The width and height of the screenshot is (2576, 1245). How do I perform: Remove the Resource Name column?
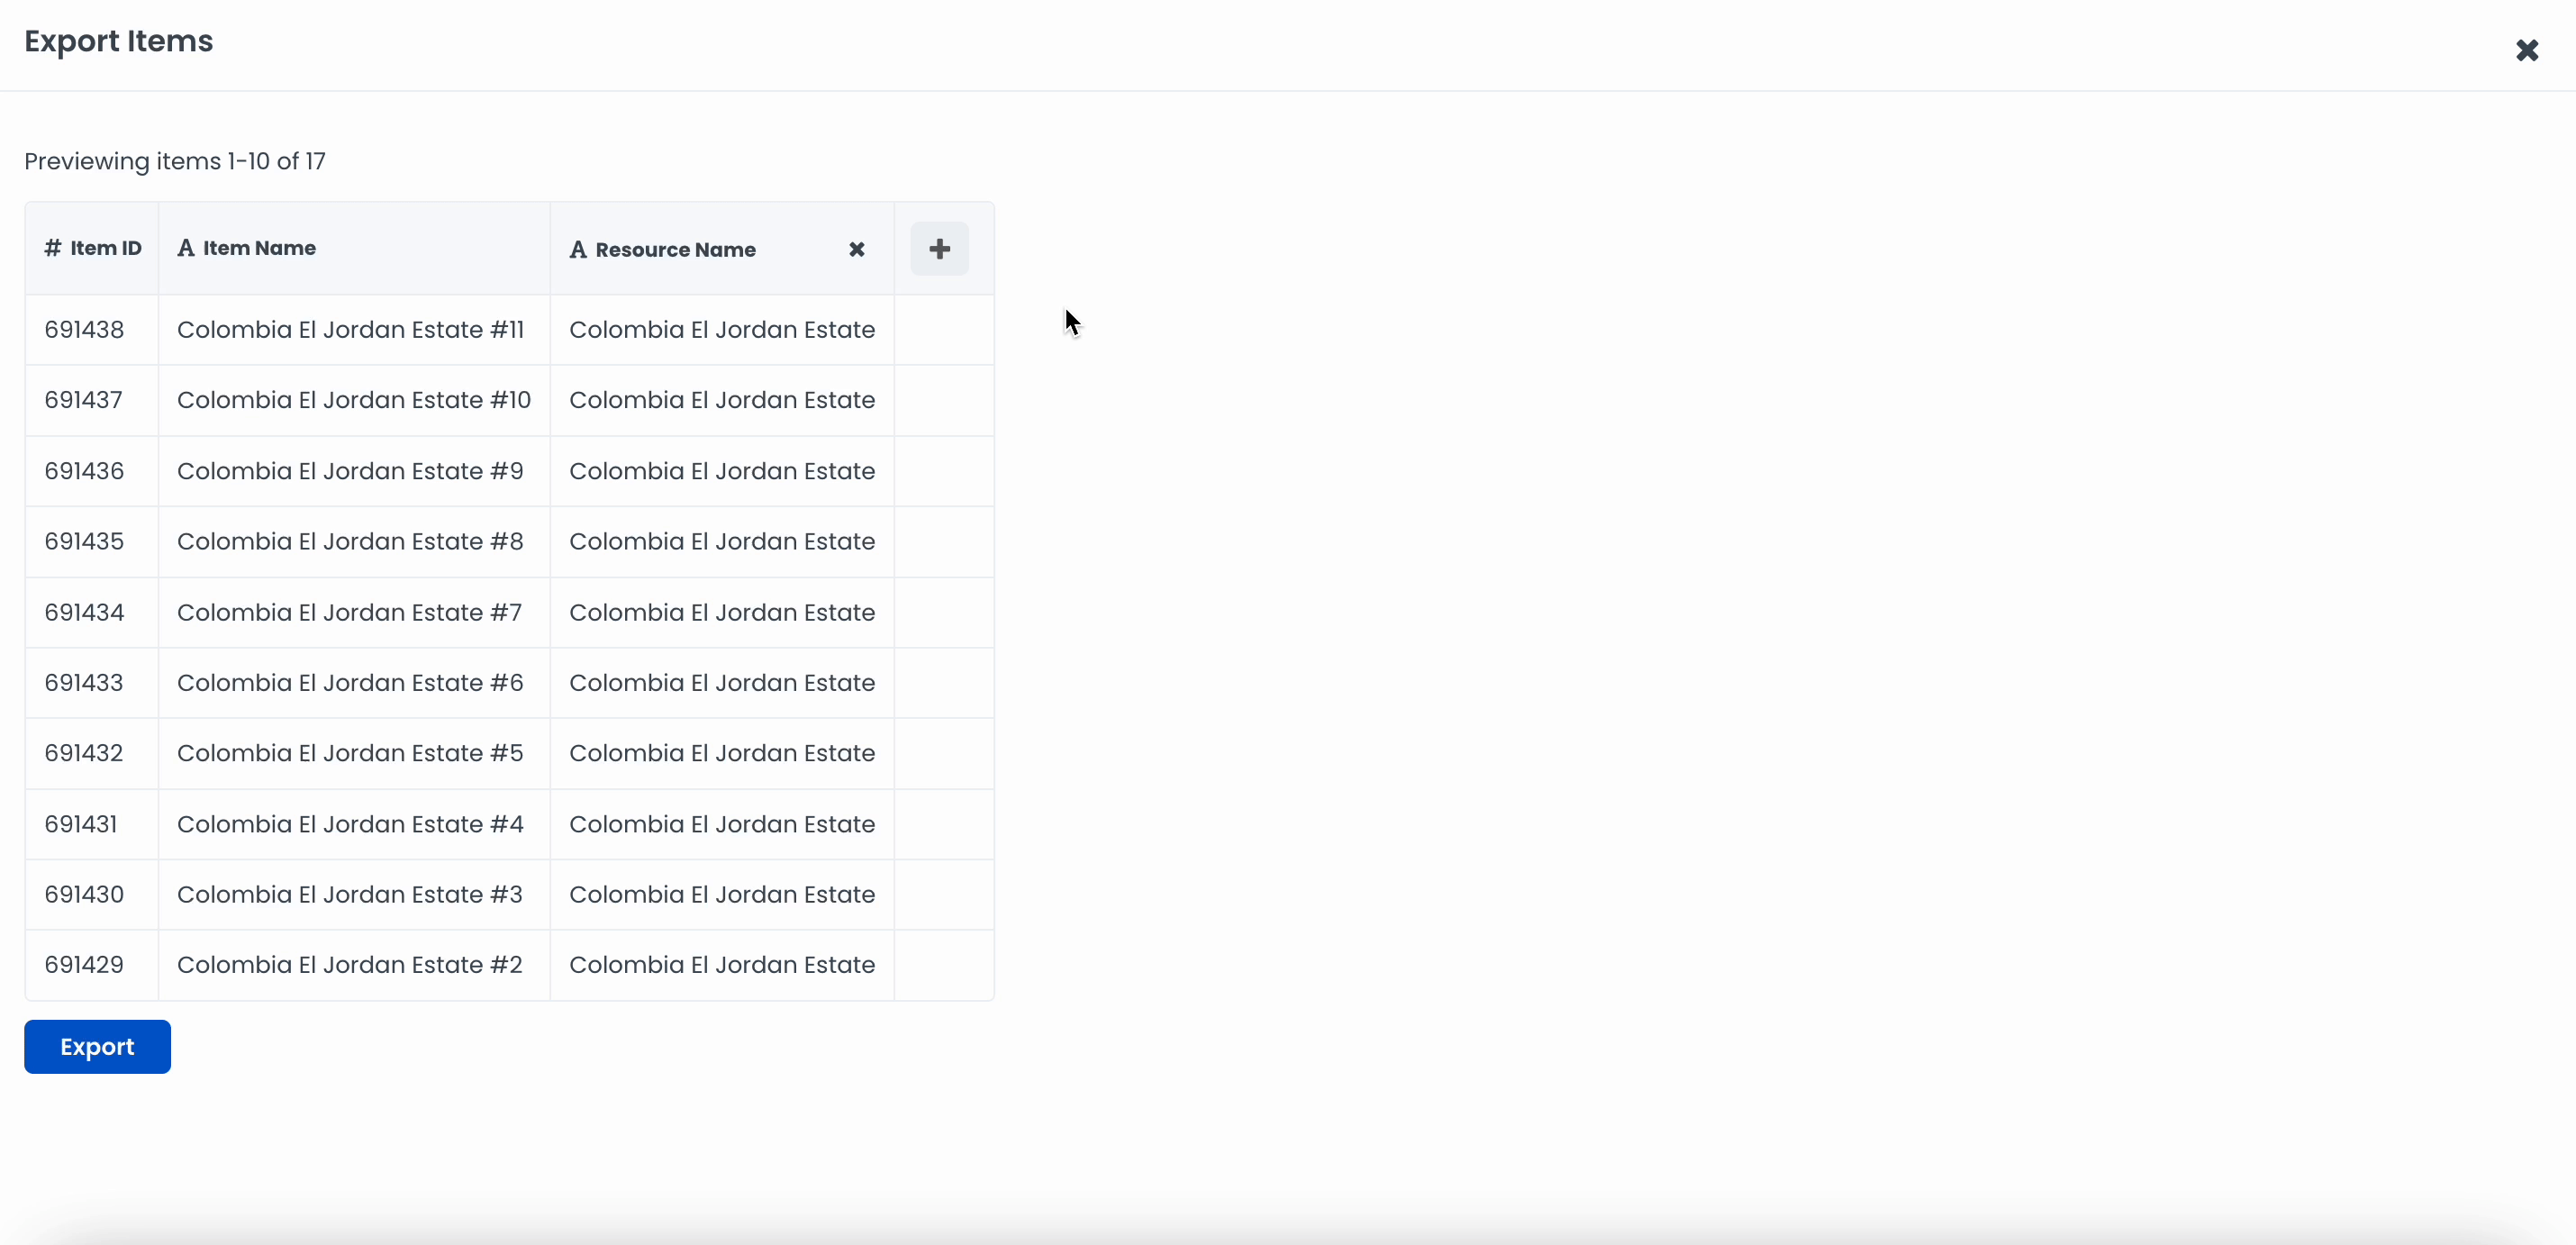(856, 250)
